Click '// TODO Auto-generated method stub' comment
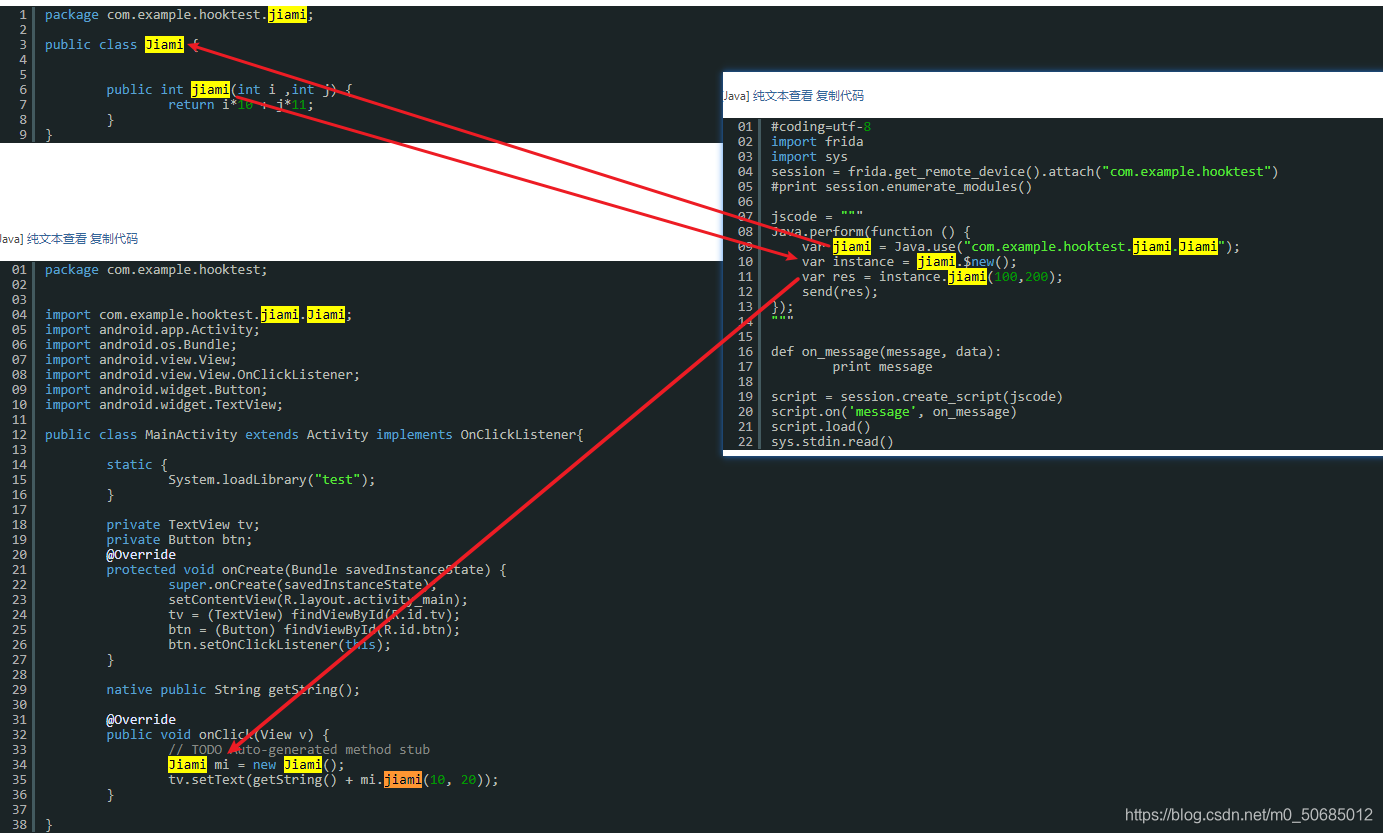The width and height of the screenshot is (1383, 834). pyautogui.click(x=299, y=750)
